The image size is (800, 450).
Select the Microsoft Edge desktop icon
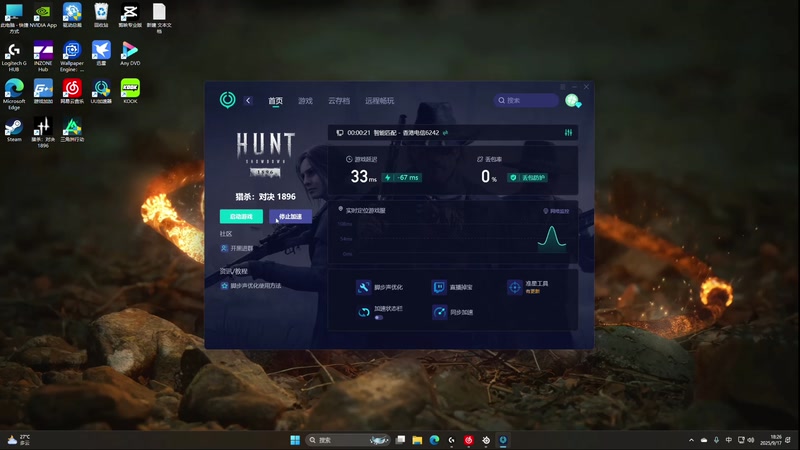click(x=14, y=94)
